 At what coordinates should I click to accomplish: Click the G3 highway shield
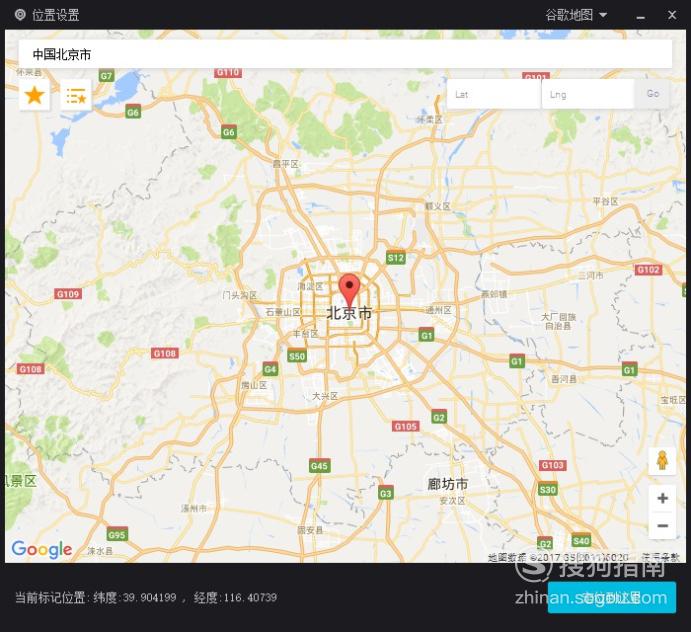click(385, 493)
